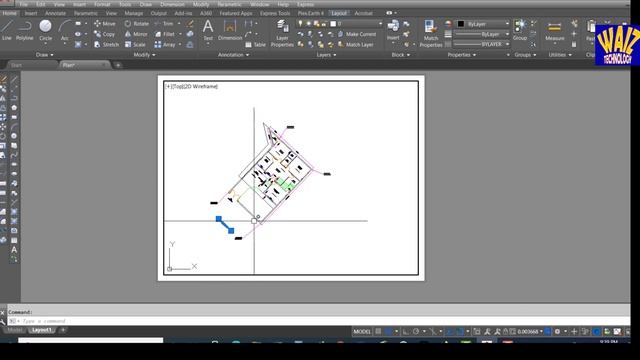This screenshot has width=640, height=360.
Task: Add a new drawing tab
Action: (x=118, y=65)
